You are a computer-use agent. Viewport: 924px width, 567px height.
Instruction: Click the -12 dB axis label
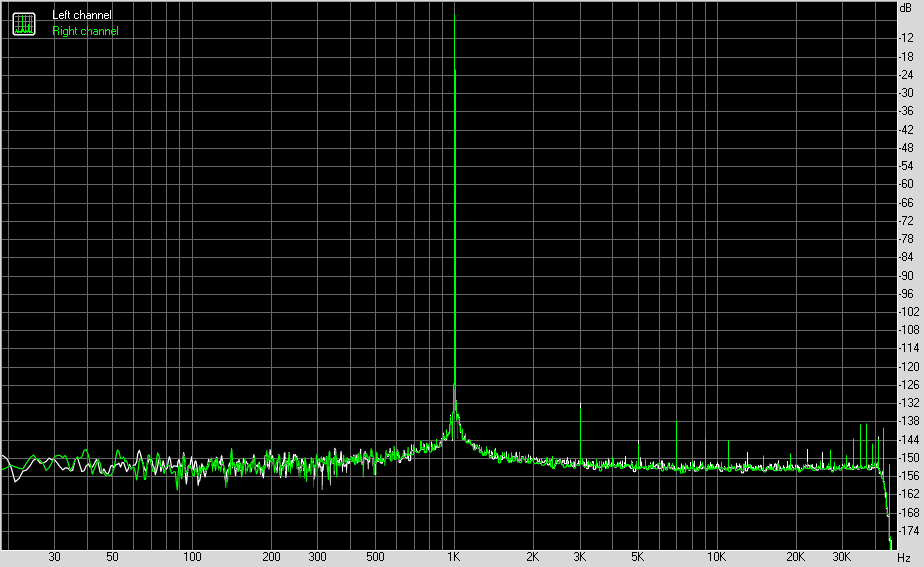point(906,38)
